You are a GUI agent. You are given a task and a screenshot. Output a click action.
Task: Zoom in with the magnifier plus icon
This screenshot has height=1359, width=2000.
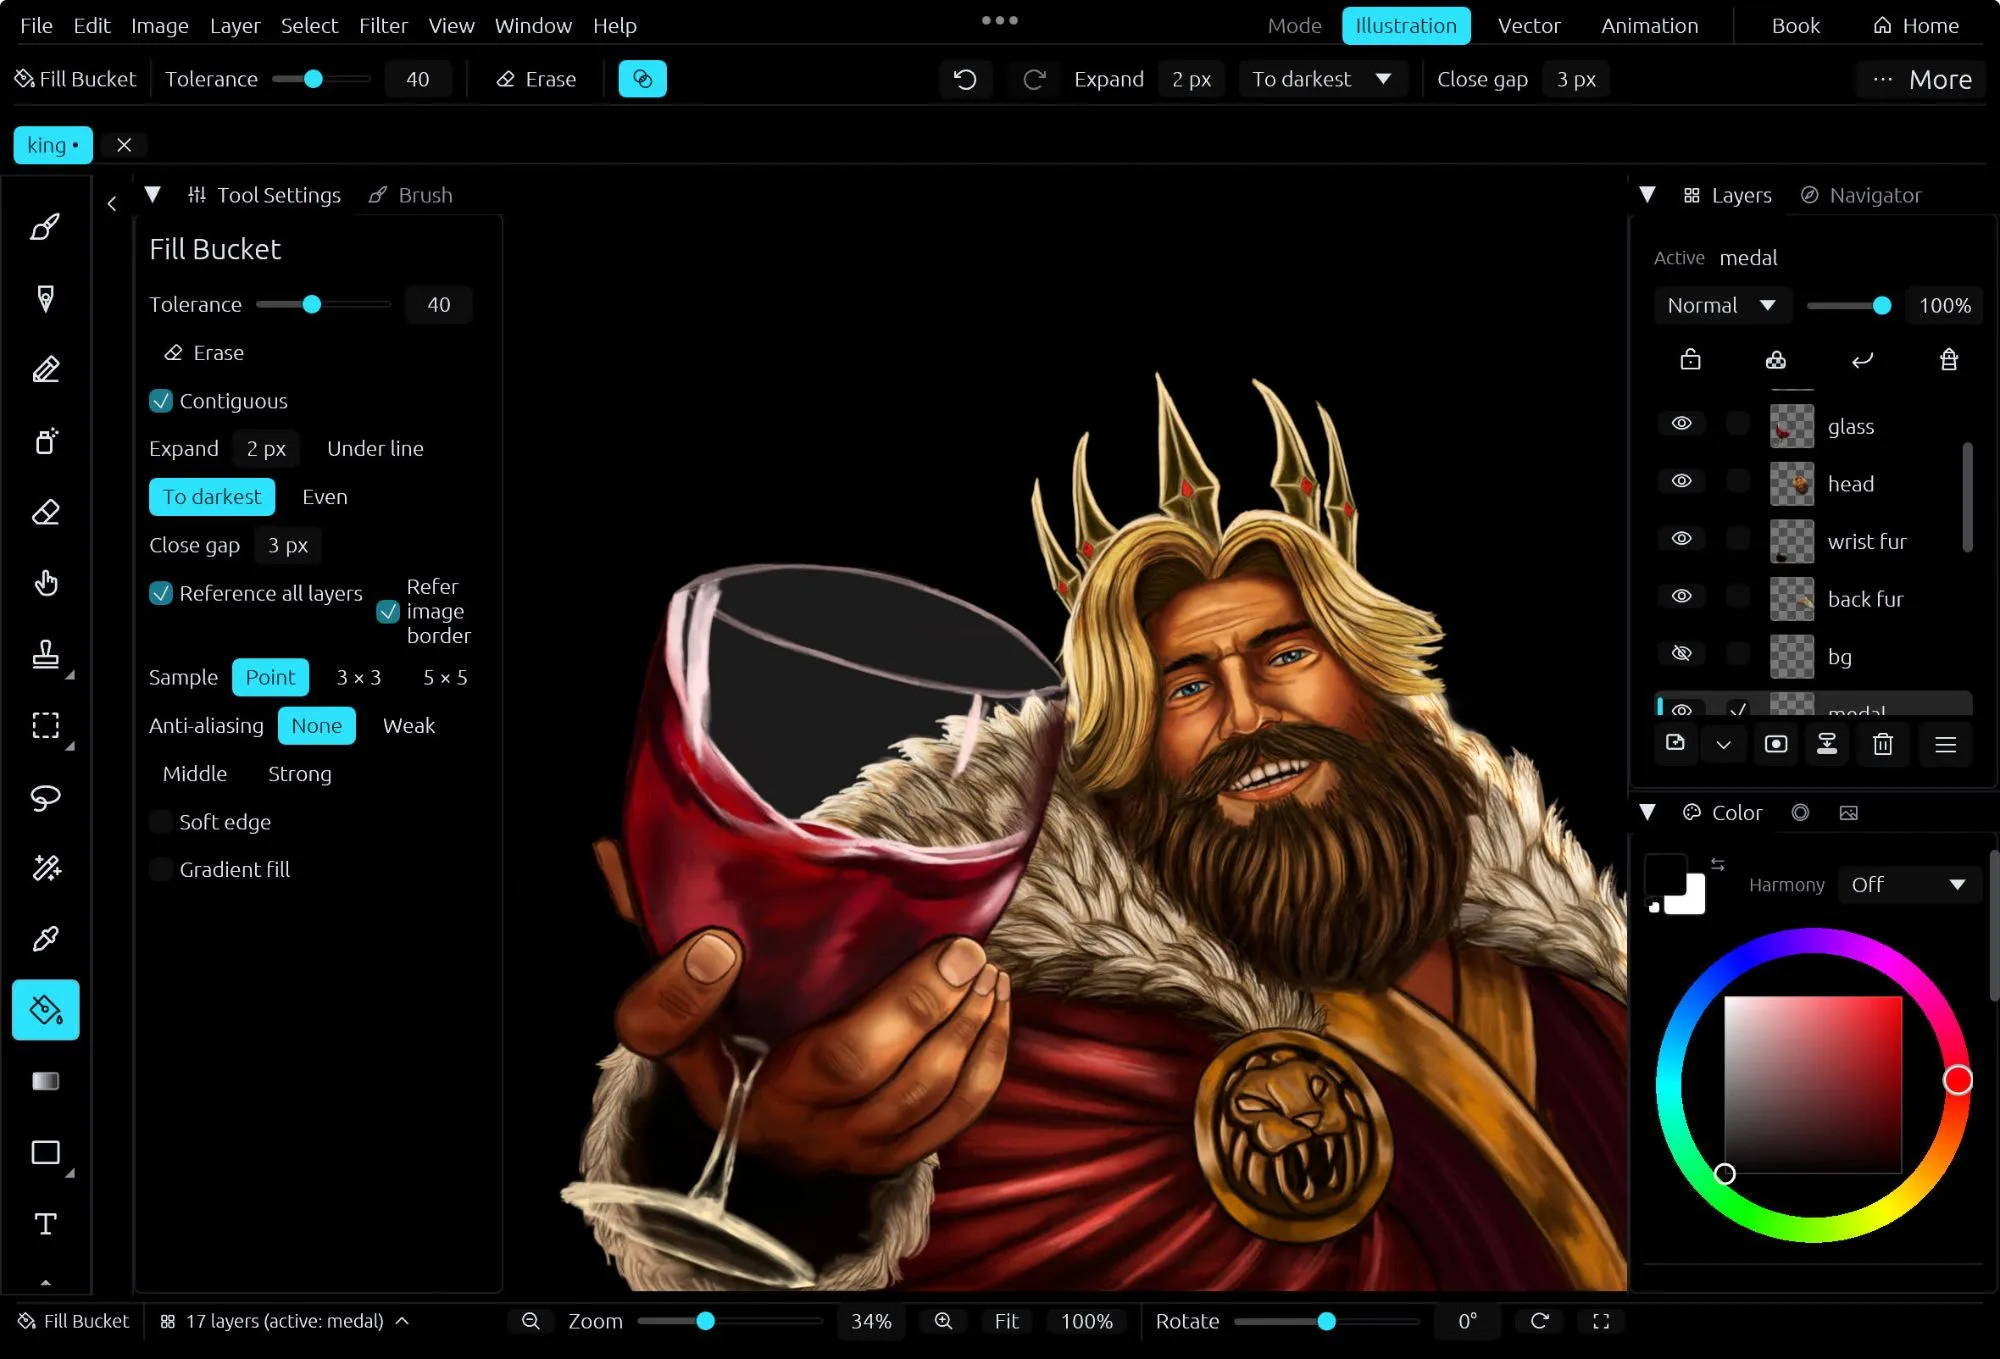943,1321
